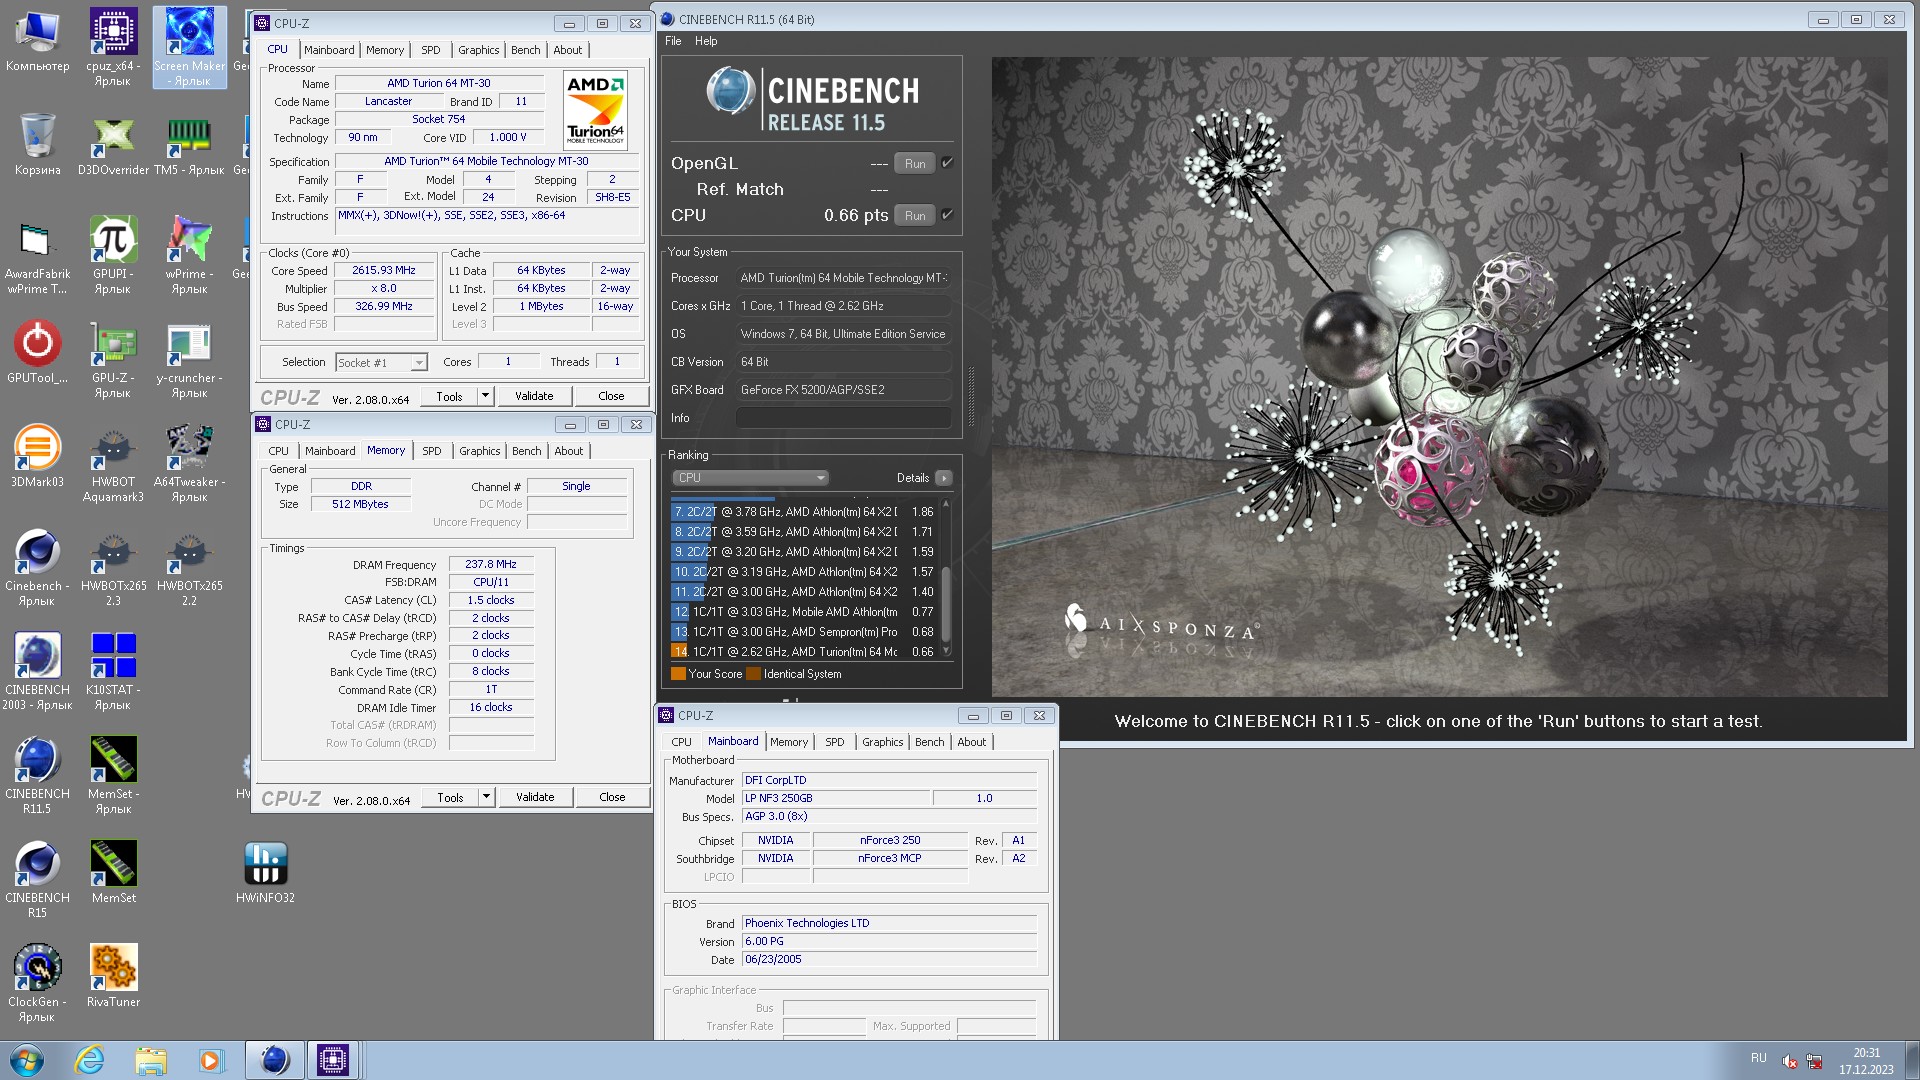Launch HWBOTx265 2.2 icon
The image size is (1920, 1080).
point(189,568)
